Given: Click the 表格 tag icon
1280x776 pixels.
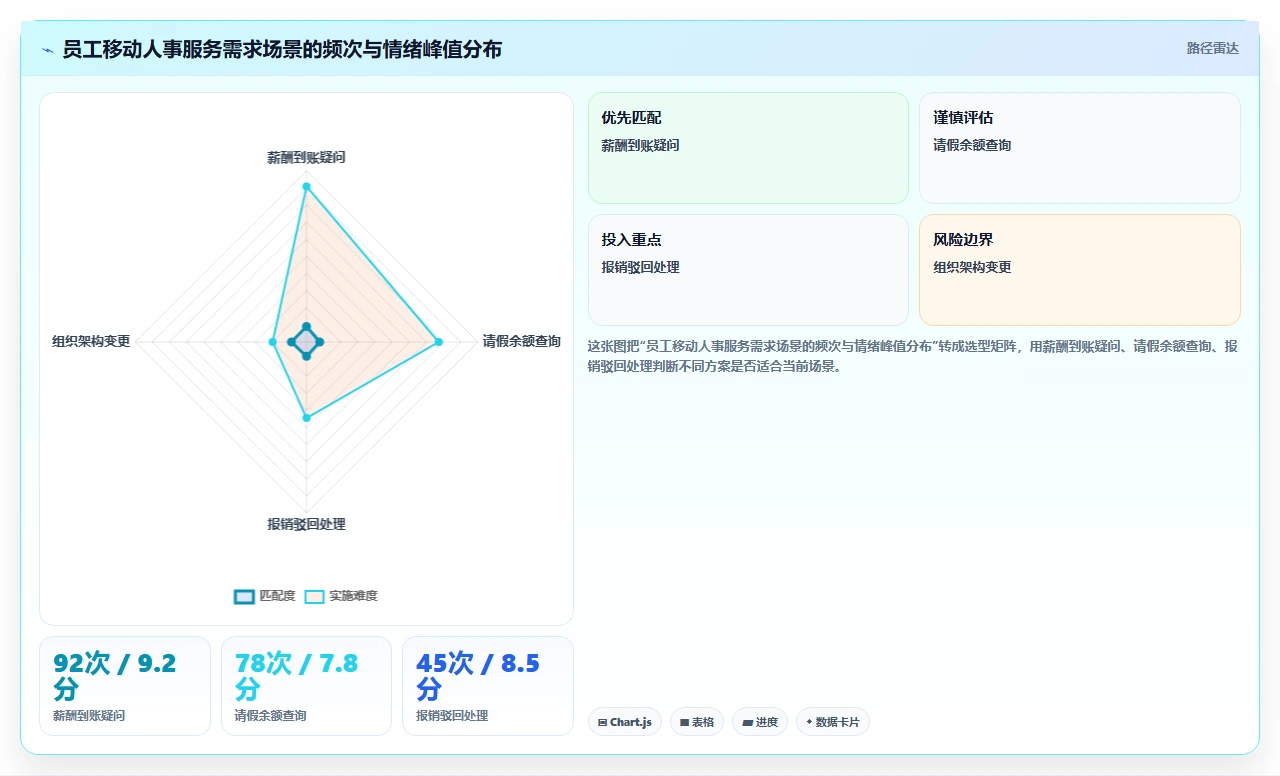Looking at the screenshot, I should tap(685, 722).
